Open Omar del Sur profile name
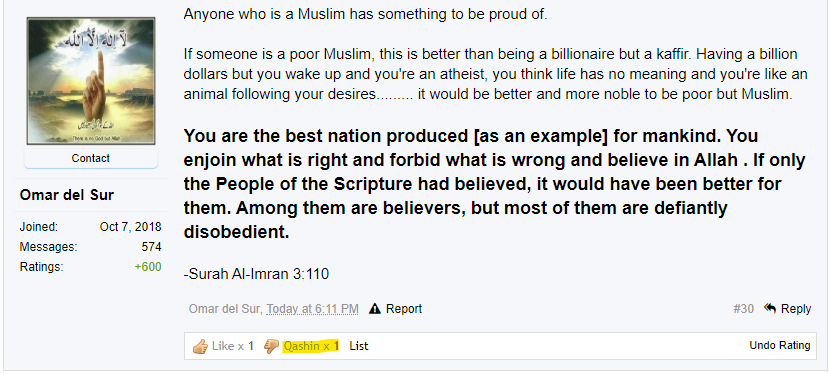This screenshot has height=373, width=829. [x=67, y=195]
